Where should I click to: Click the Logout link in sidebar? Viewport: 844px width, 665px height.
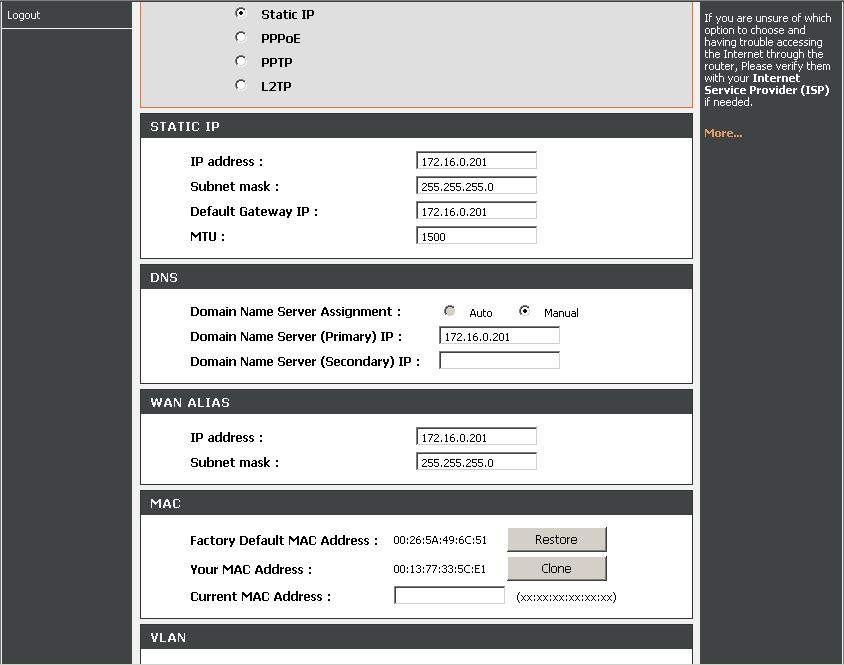pos(23,15)
